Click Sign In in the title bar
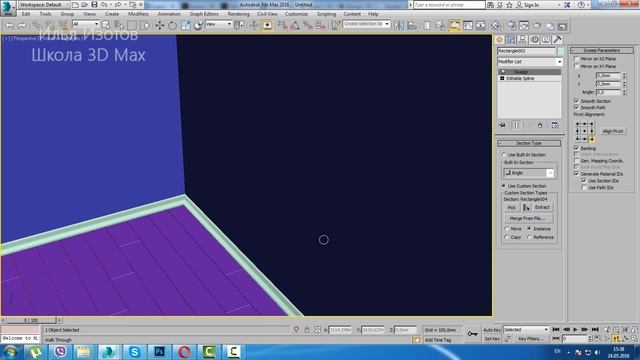The height and width of the screenshot is (360, 640). click(531, 5)
